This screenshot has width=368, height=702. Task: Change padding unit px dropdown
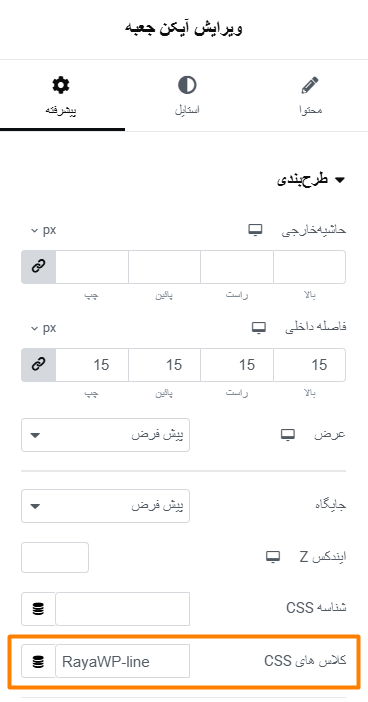point(43,328)
